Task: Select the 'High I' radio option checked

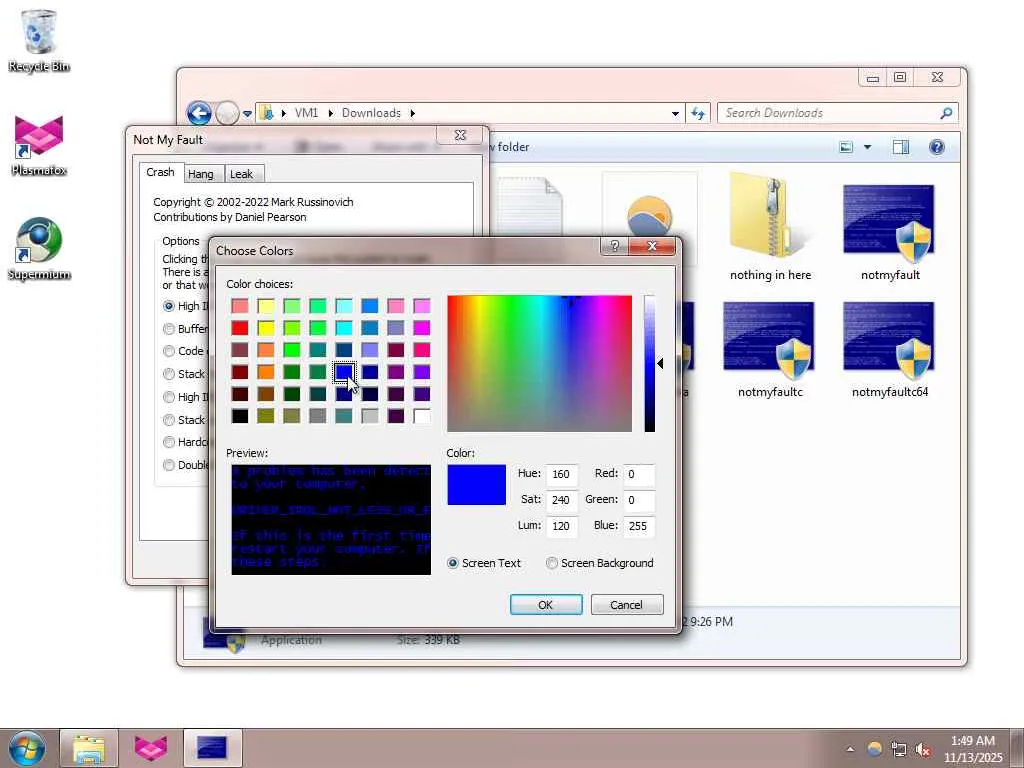Action: click(168, 306)
